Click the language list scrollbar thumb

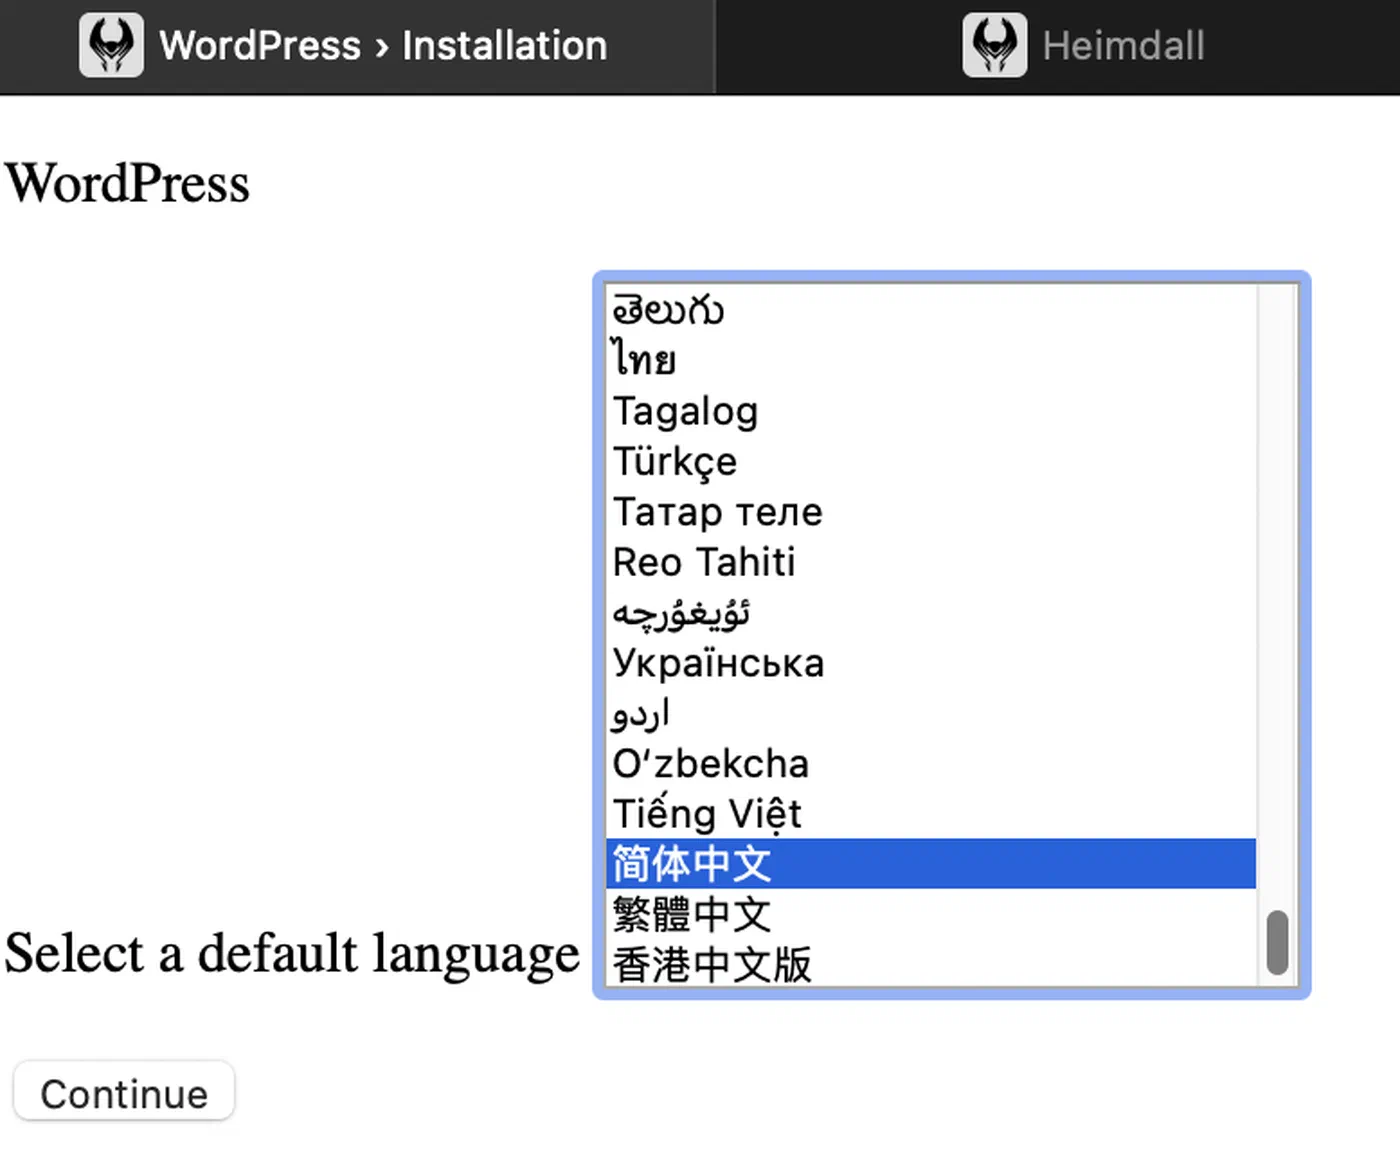coord(1277,942)
